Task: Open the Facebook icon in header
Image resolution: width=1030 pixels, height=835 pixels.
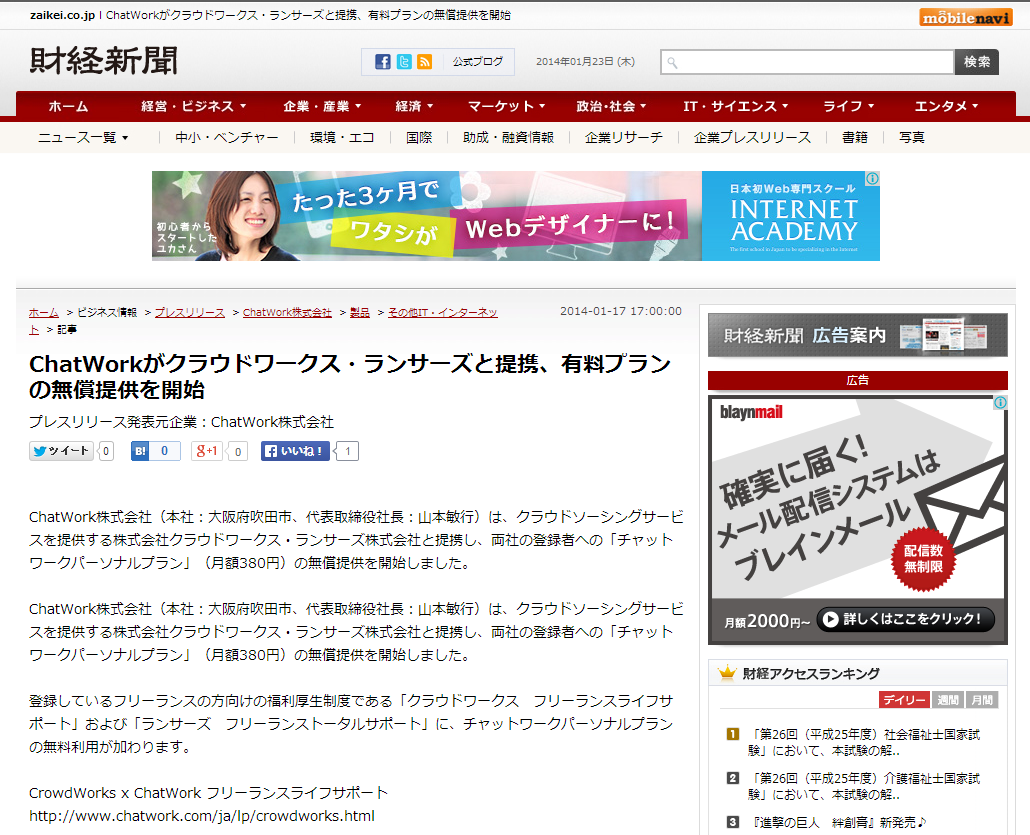Action: point(382,62)
